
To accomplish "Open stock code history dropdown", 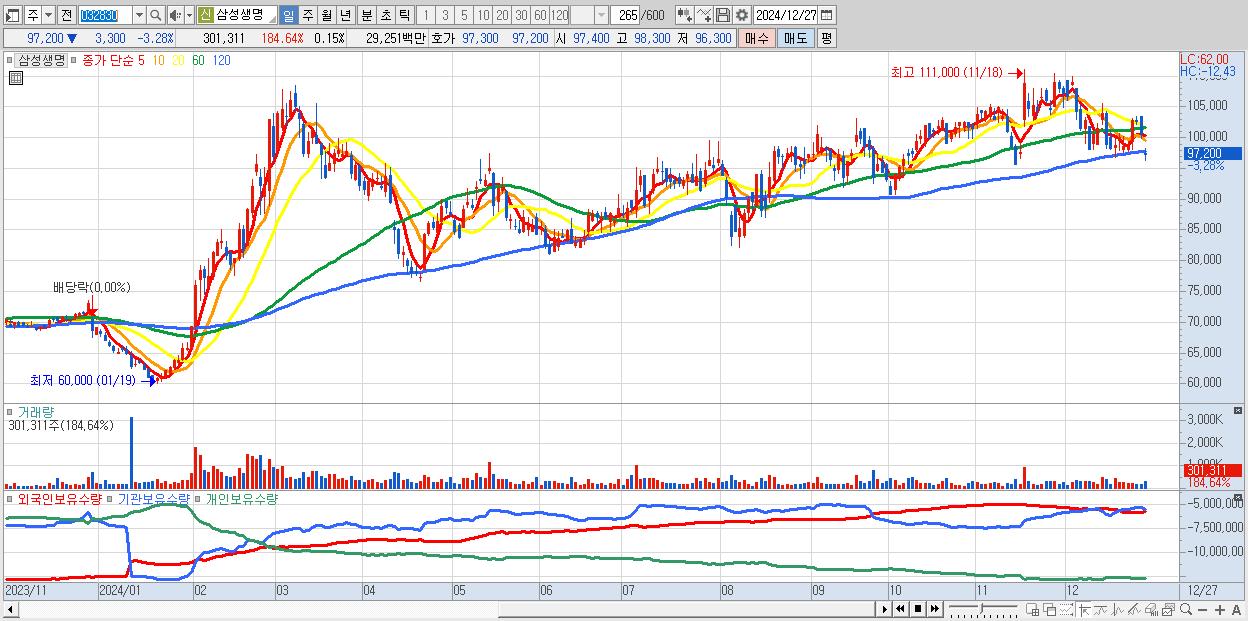I will pyautogui.click(x=139, y=15).
